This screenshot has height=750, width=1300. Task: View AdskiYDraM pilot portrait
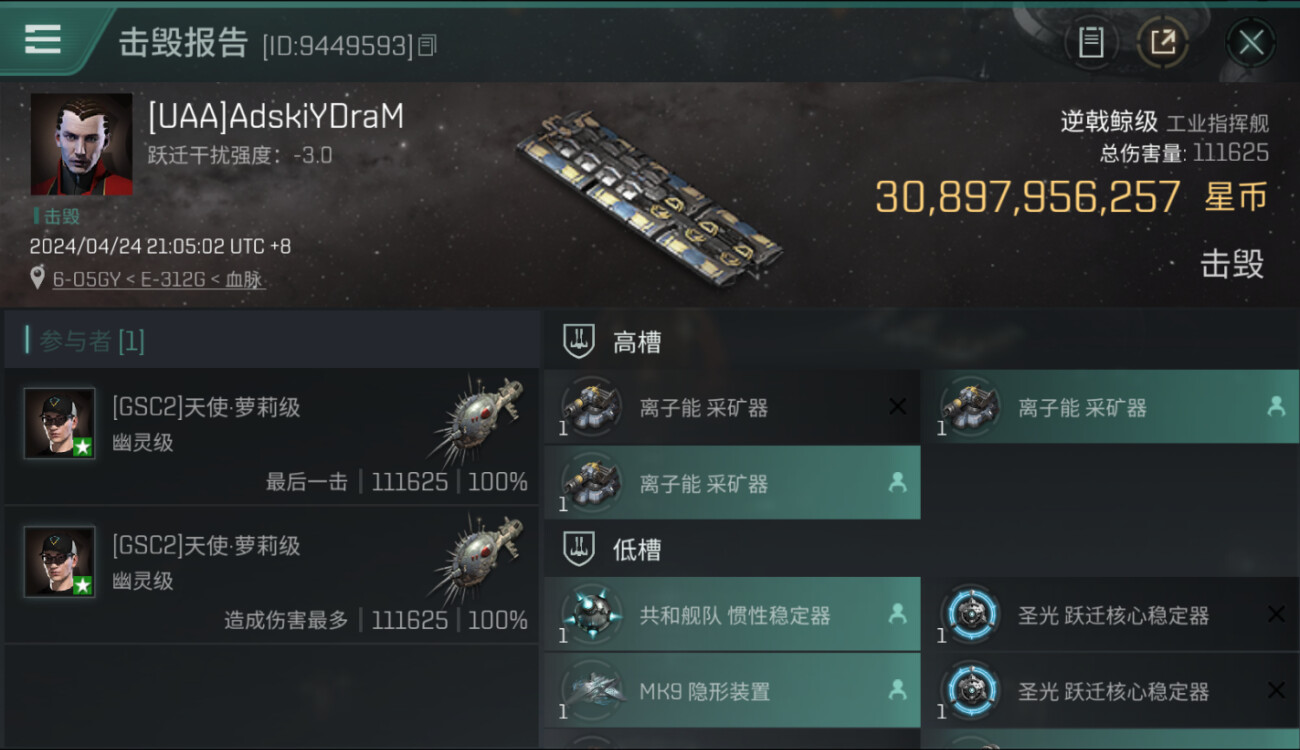[x=81, y=144]
